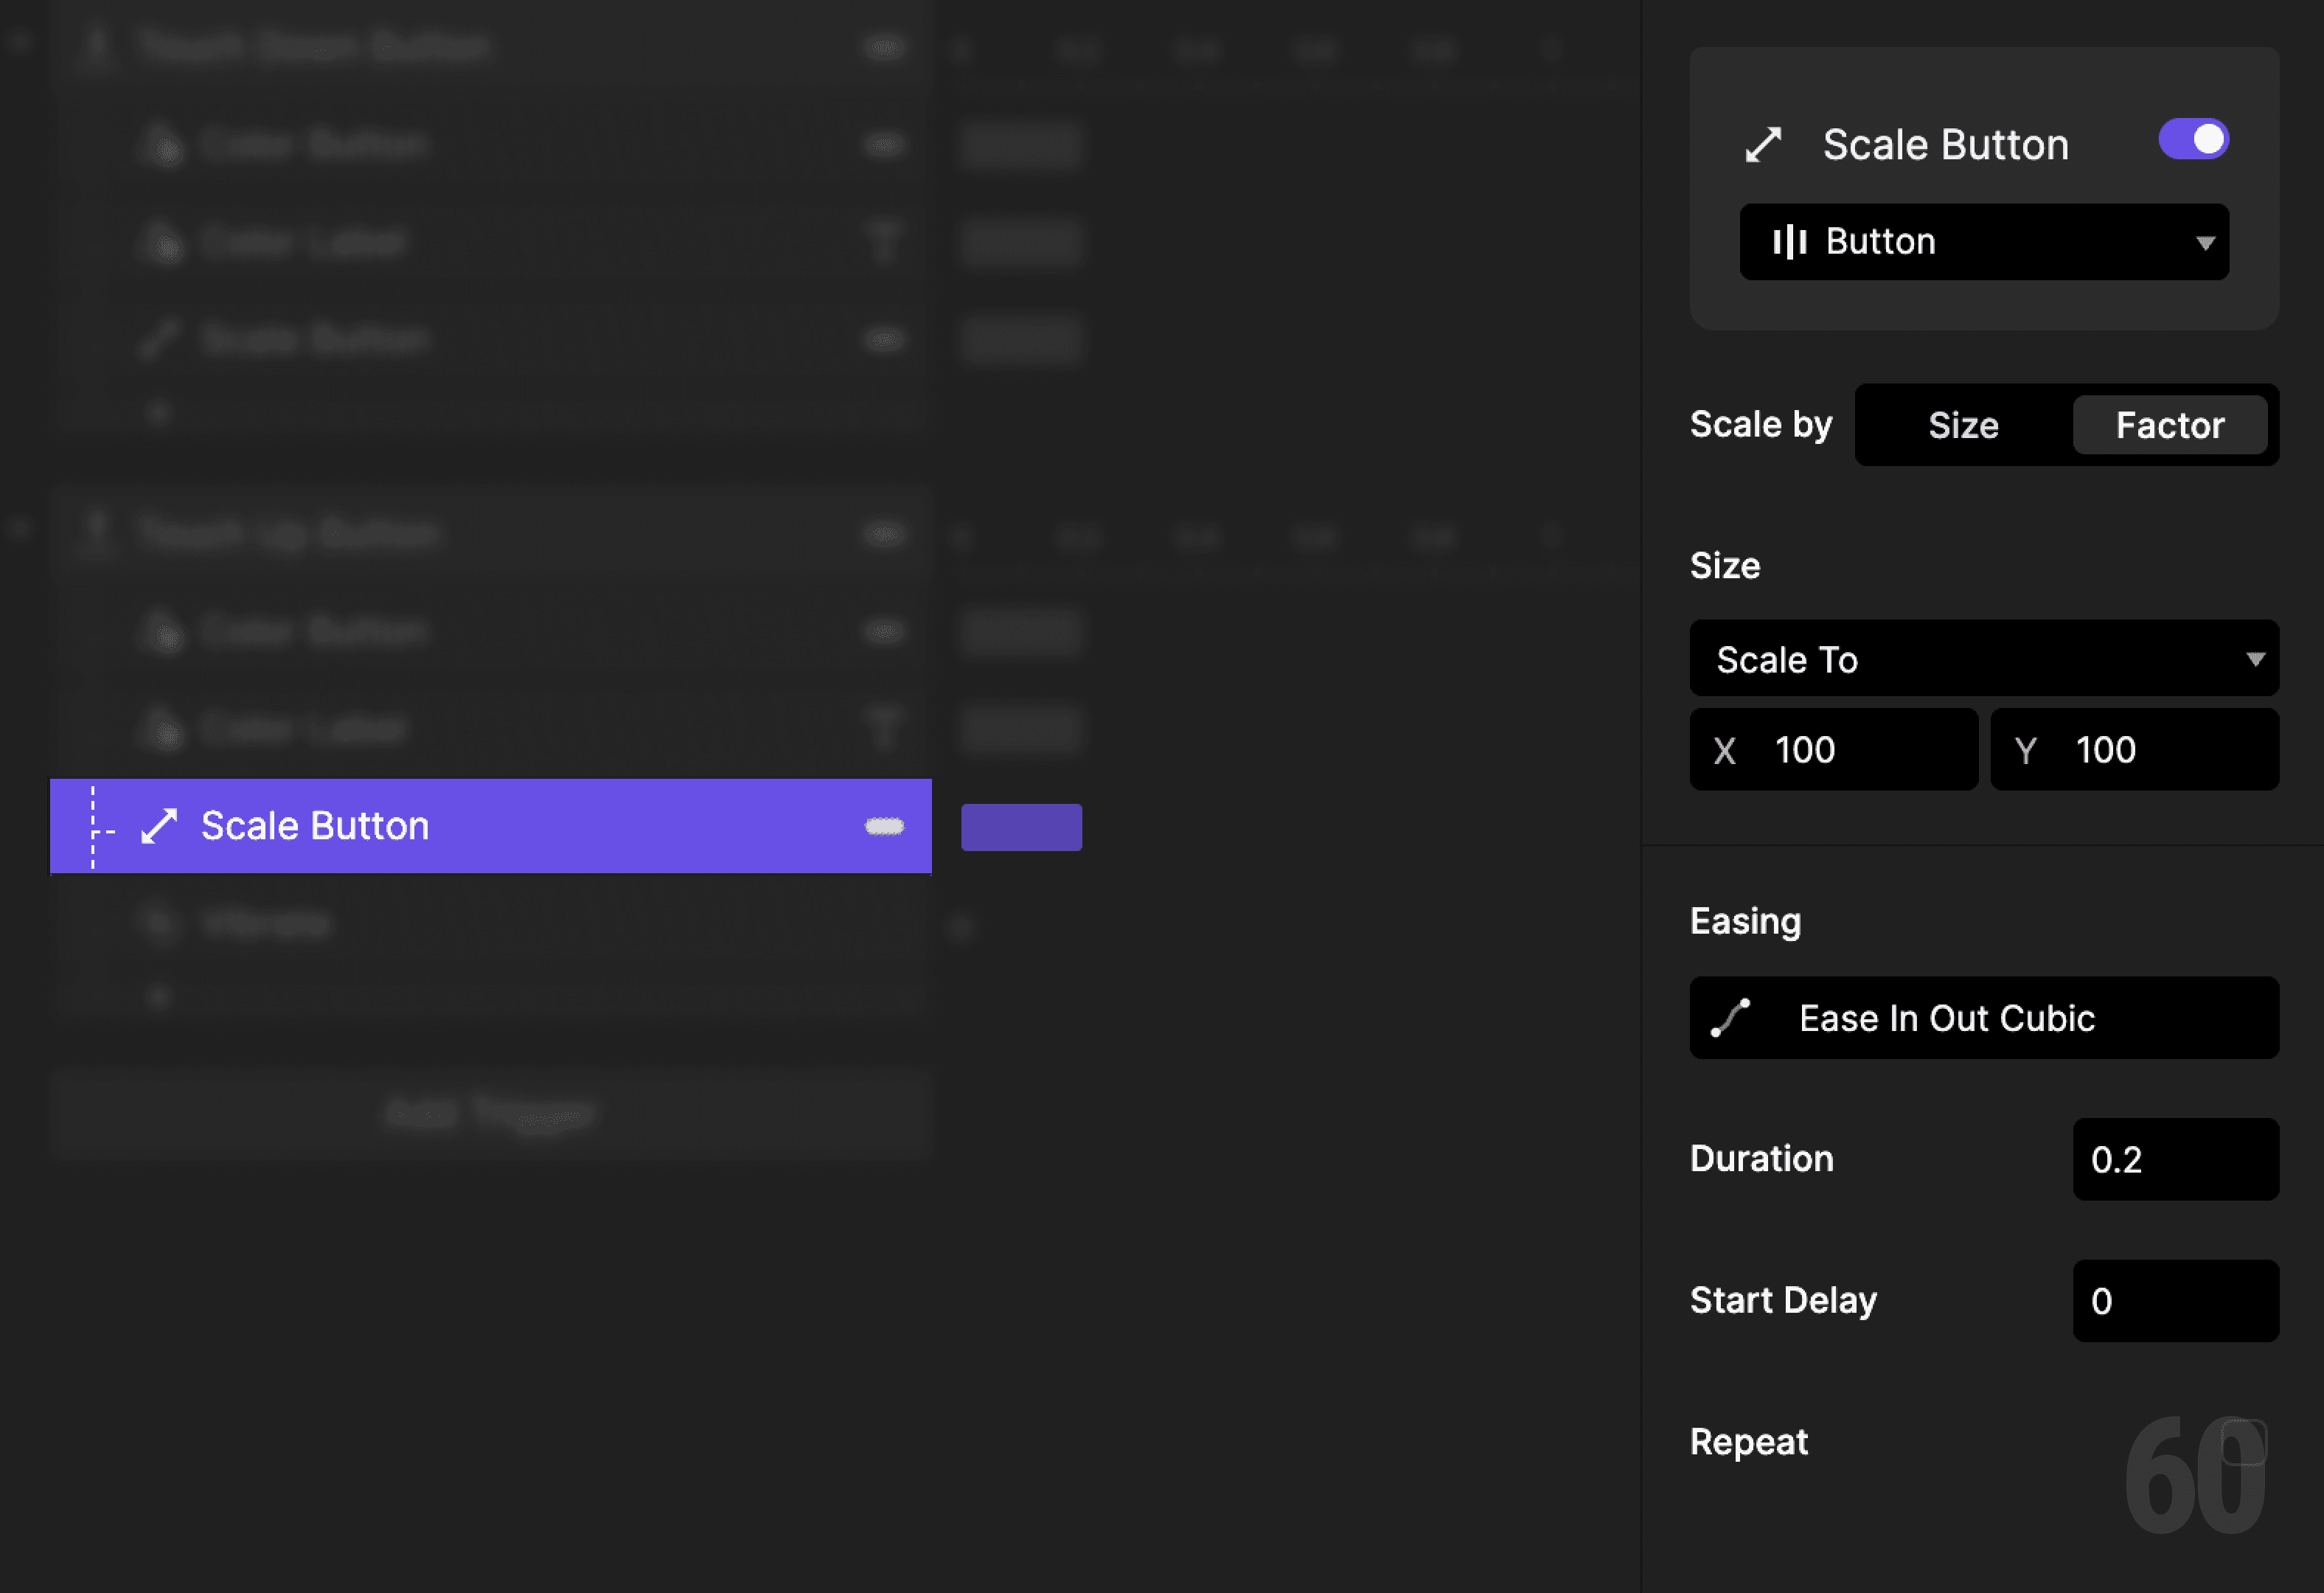Click the Duration field showing 0.2
The image size is (2324, 1593).
(2175, 1159)
